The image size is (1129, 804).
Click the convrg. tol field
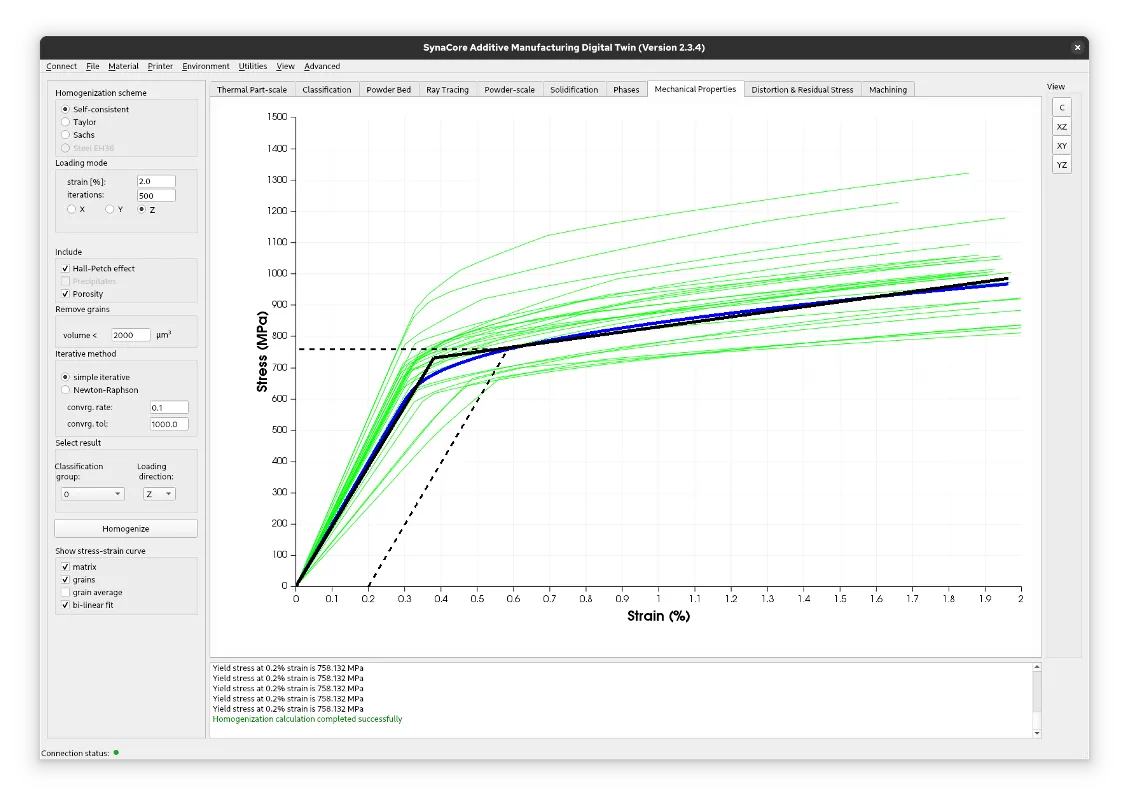[169, 425]
